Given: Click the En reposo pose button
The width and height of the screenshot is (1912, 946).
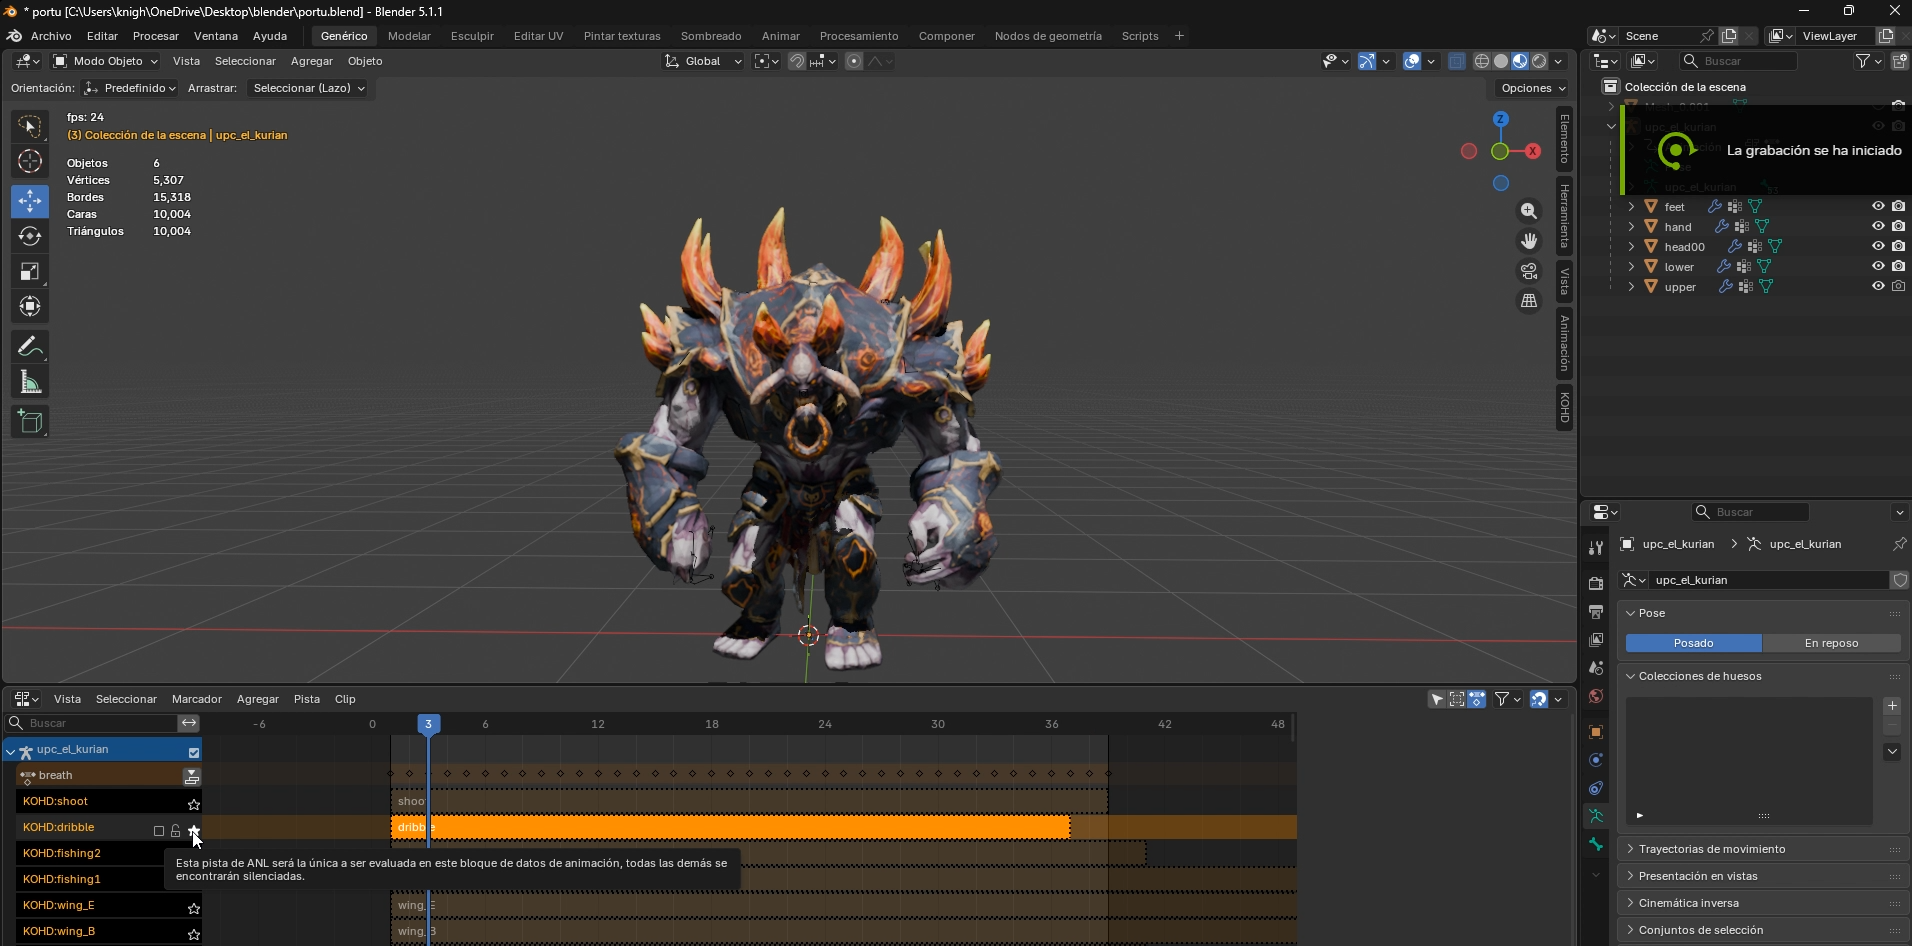Looking at the screenshot, I should point(1831,643).
